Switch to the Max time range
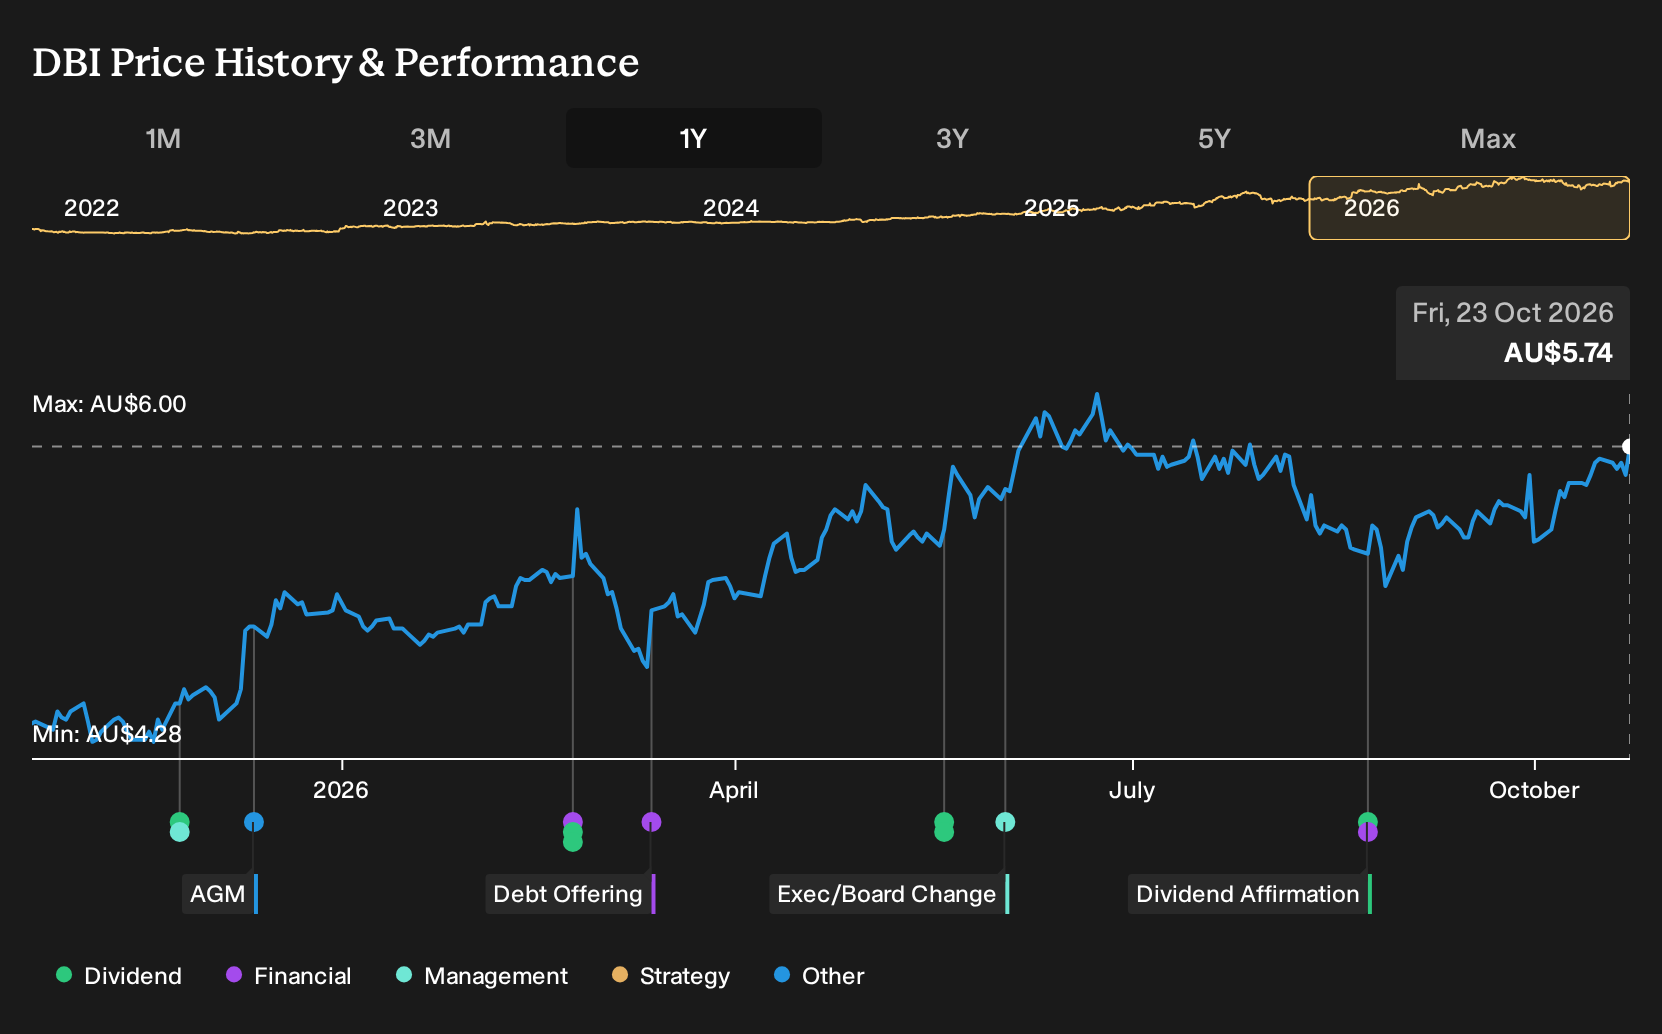1662x1034 pixels. [x=1488, y=138]
